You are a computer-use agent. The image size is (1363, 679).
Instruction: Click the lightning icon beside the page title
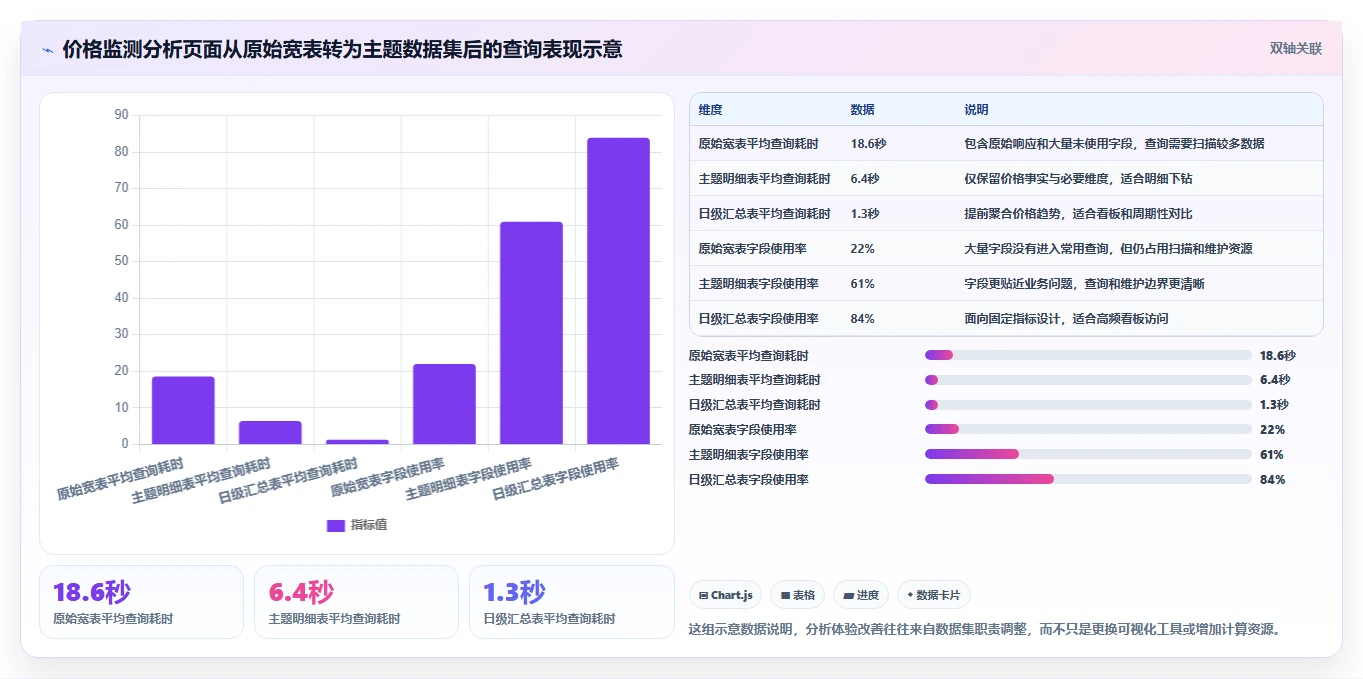48,50
